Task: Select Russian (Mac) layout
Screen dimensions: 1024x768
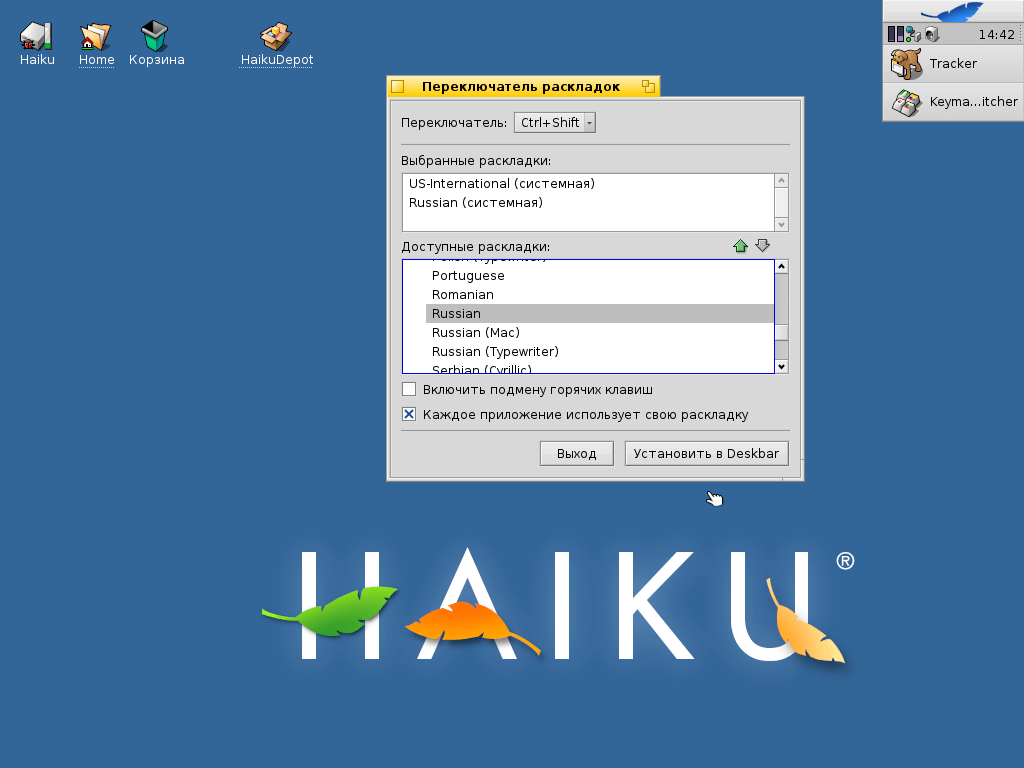Action: click(600, 332)
